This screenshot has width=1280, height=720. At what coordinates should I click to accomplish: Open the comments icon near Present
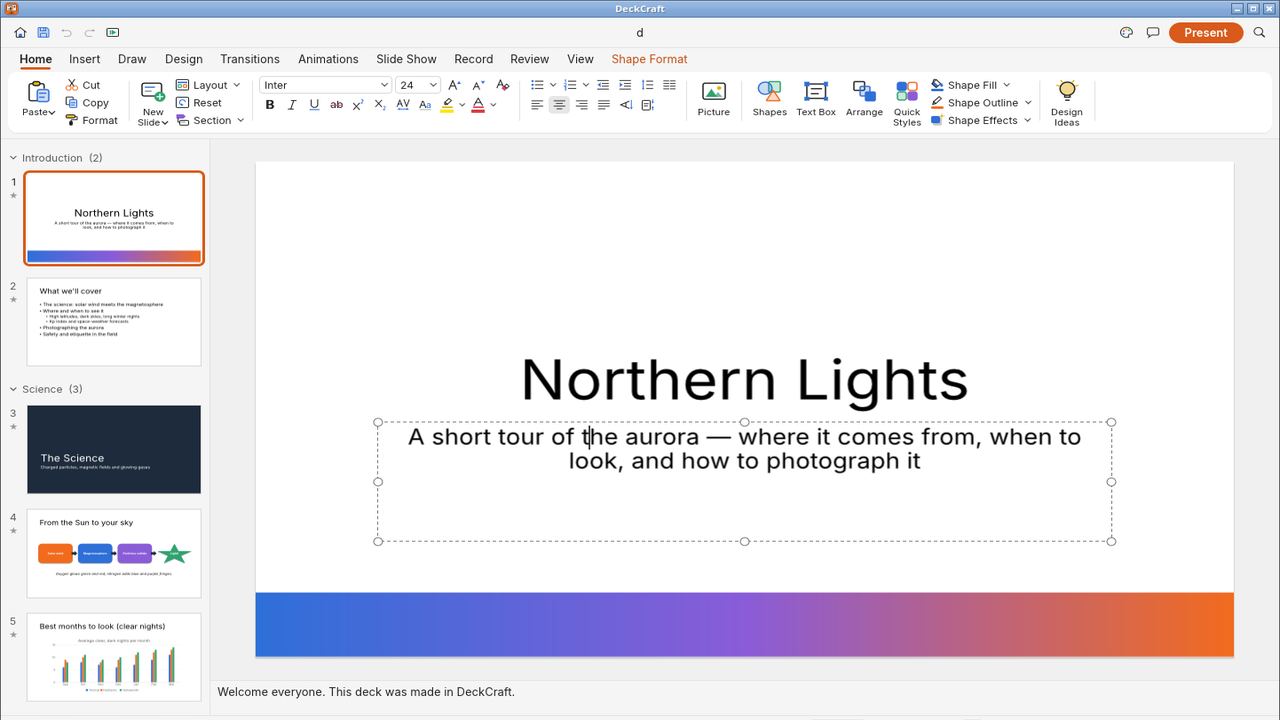(x=1153, y=33)
